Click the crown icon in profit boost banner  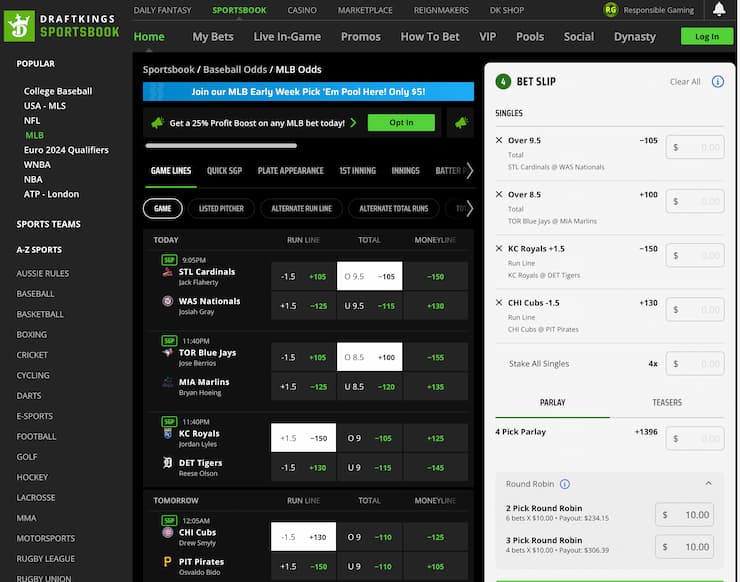point(158,123)
